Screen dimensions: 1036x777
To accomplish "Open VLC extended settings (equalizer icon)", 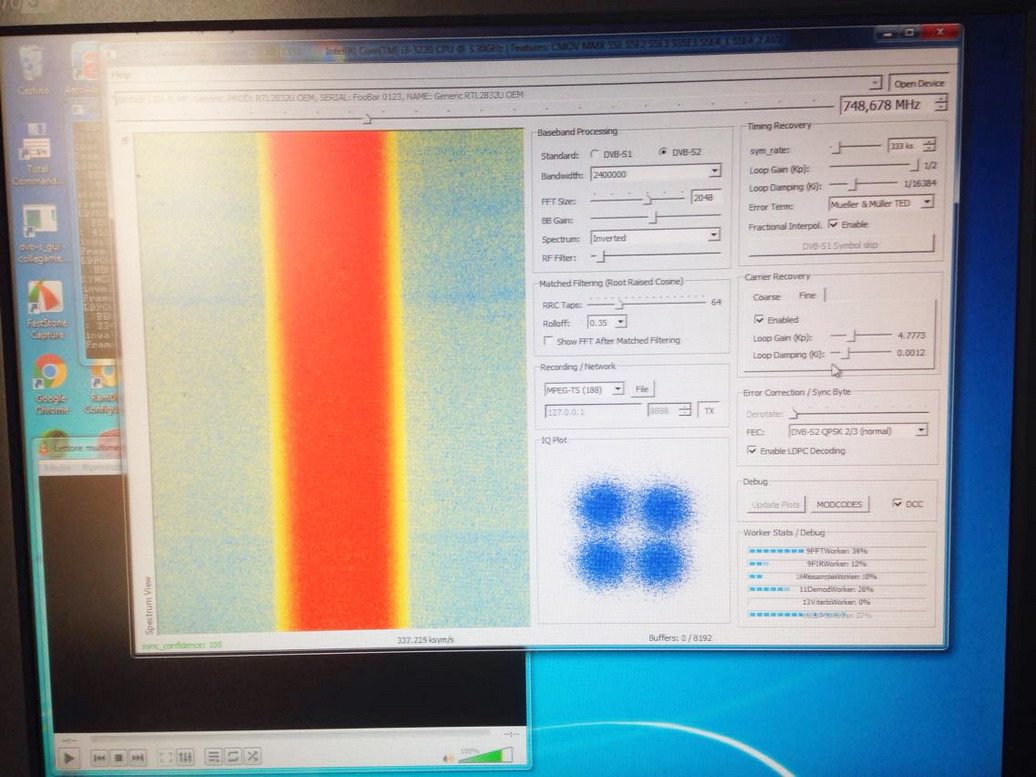I will point(186,757).
